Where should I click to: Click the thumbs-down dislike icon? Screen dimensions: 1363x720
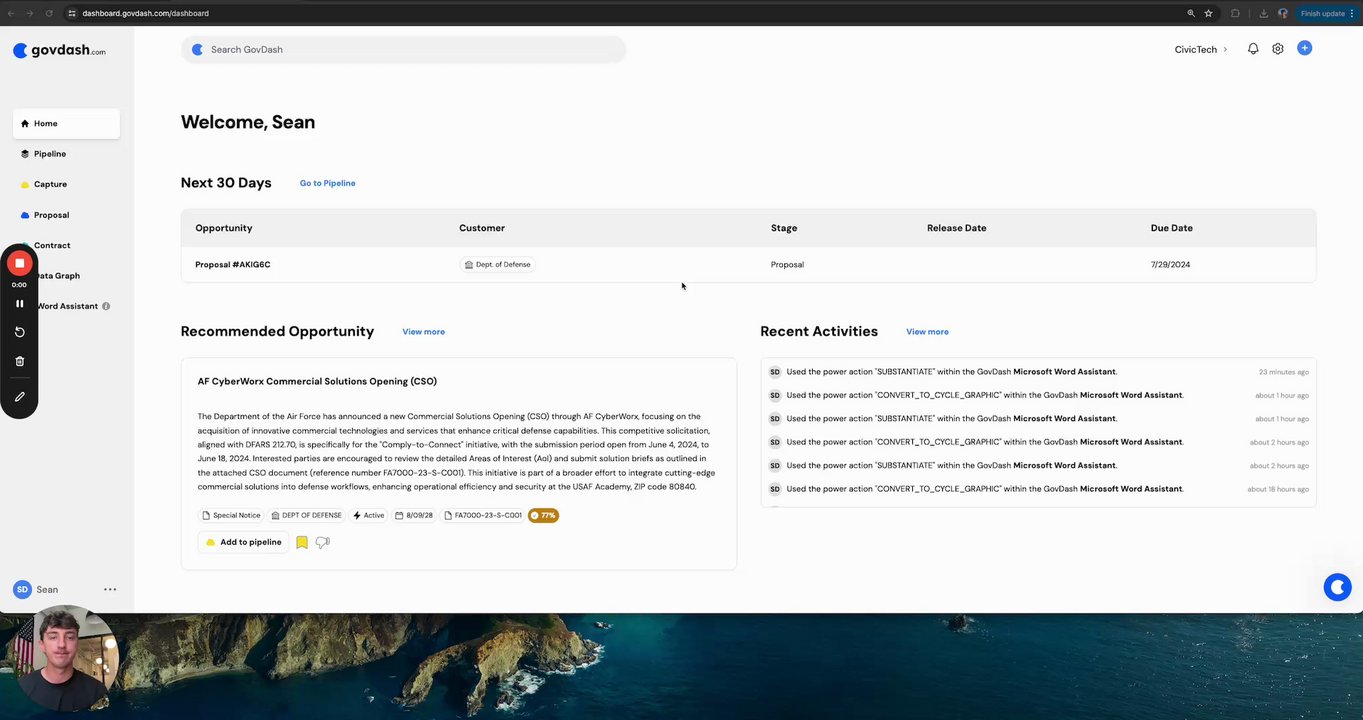(x=322, y=542)
